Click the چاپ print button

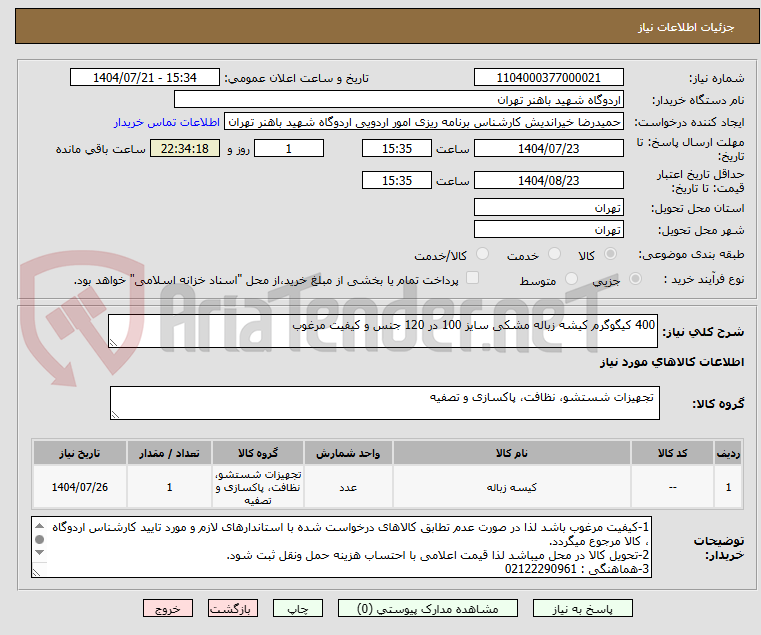[298, 608]
